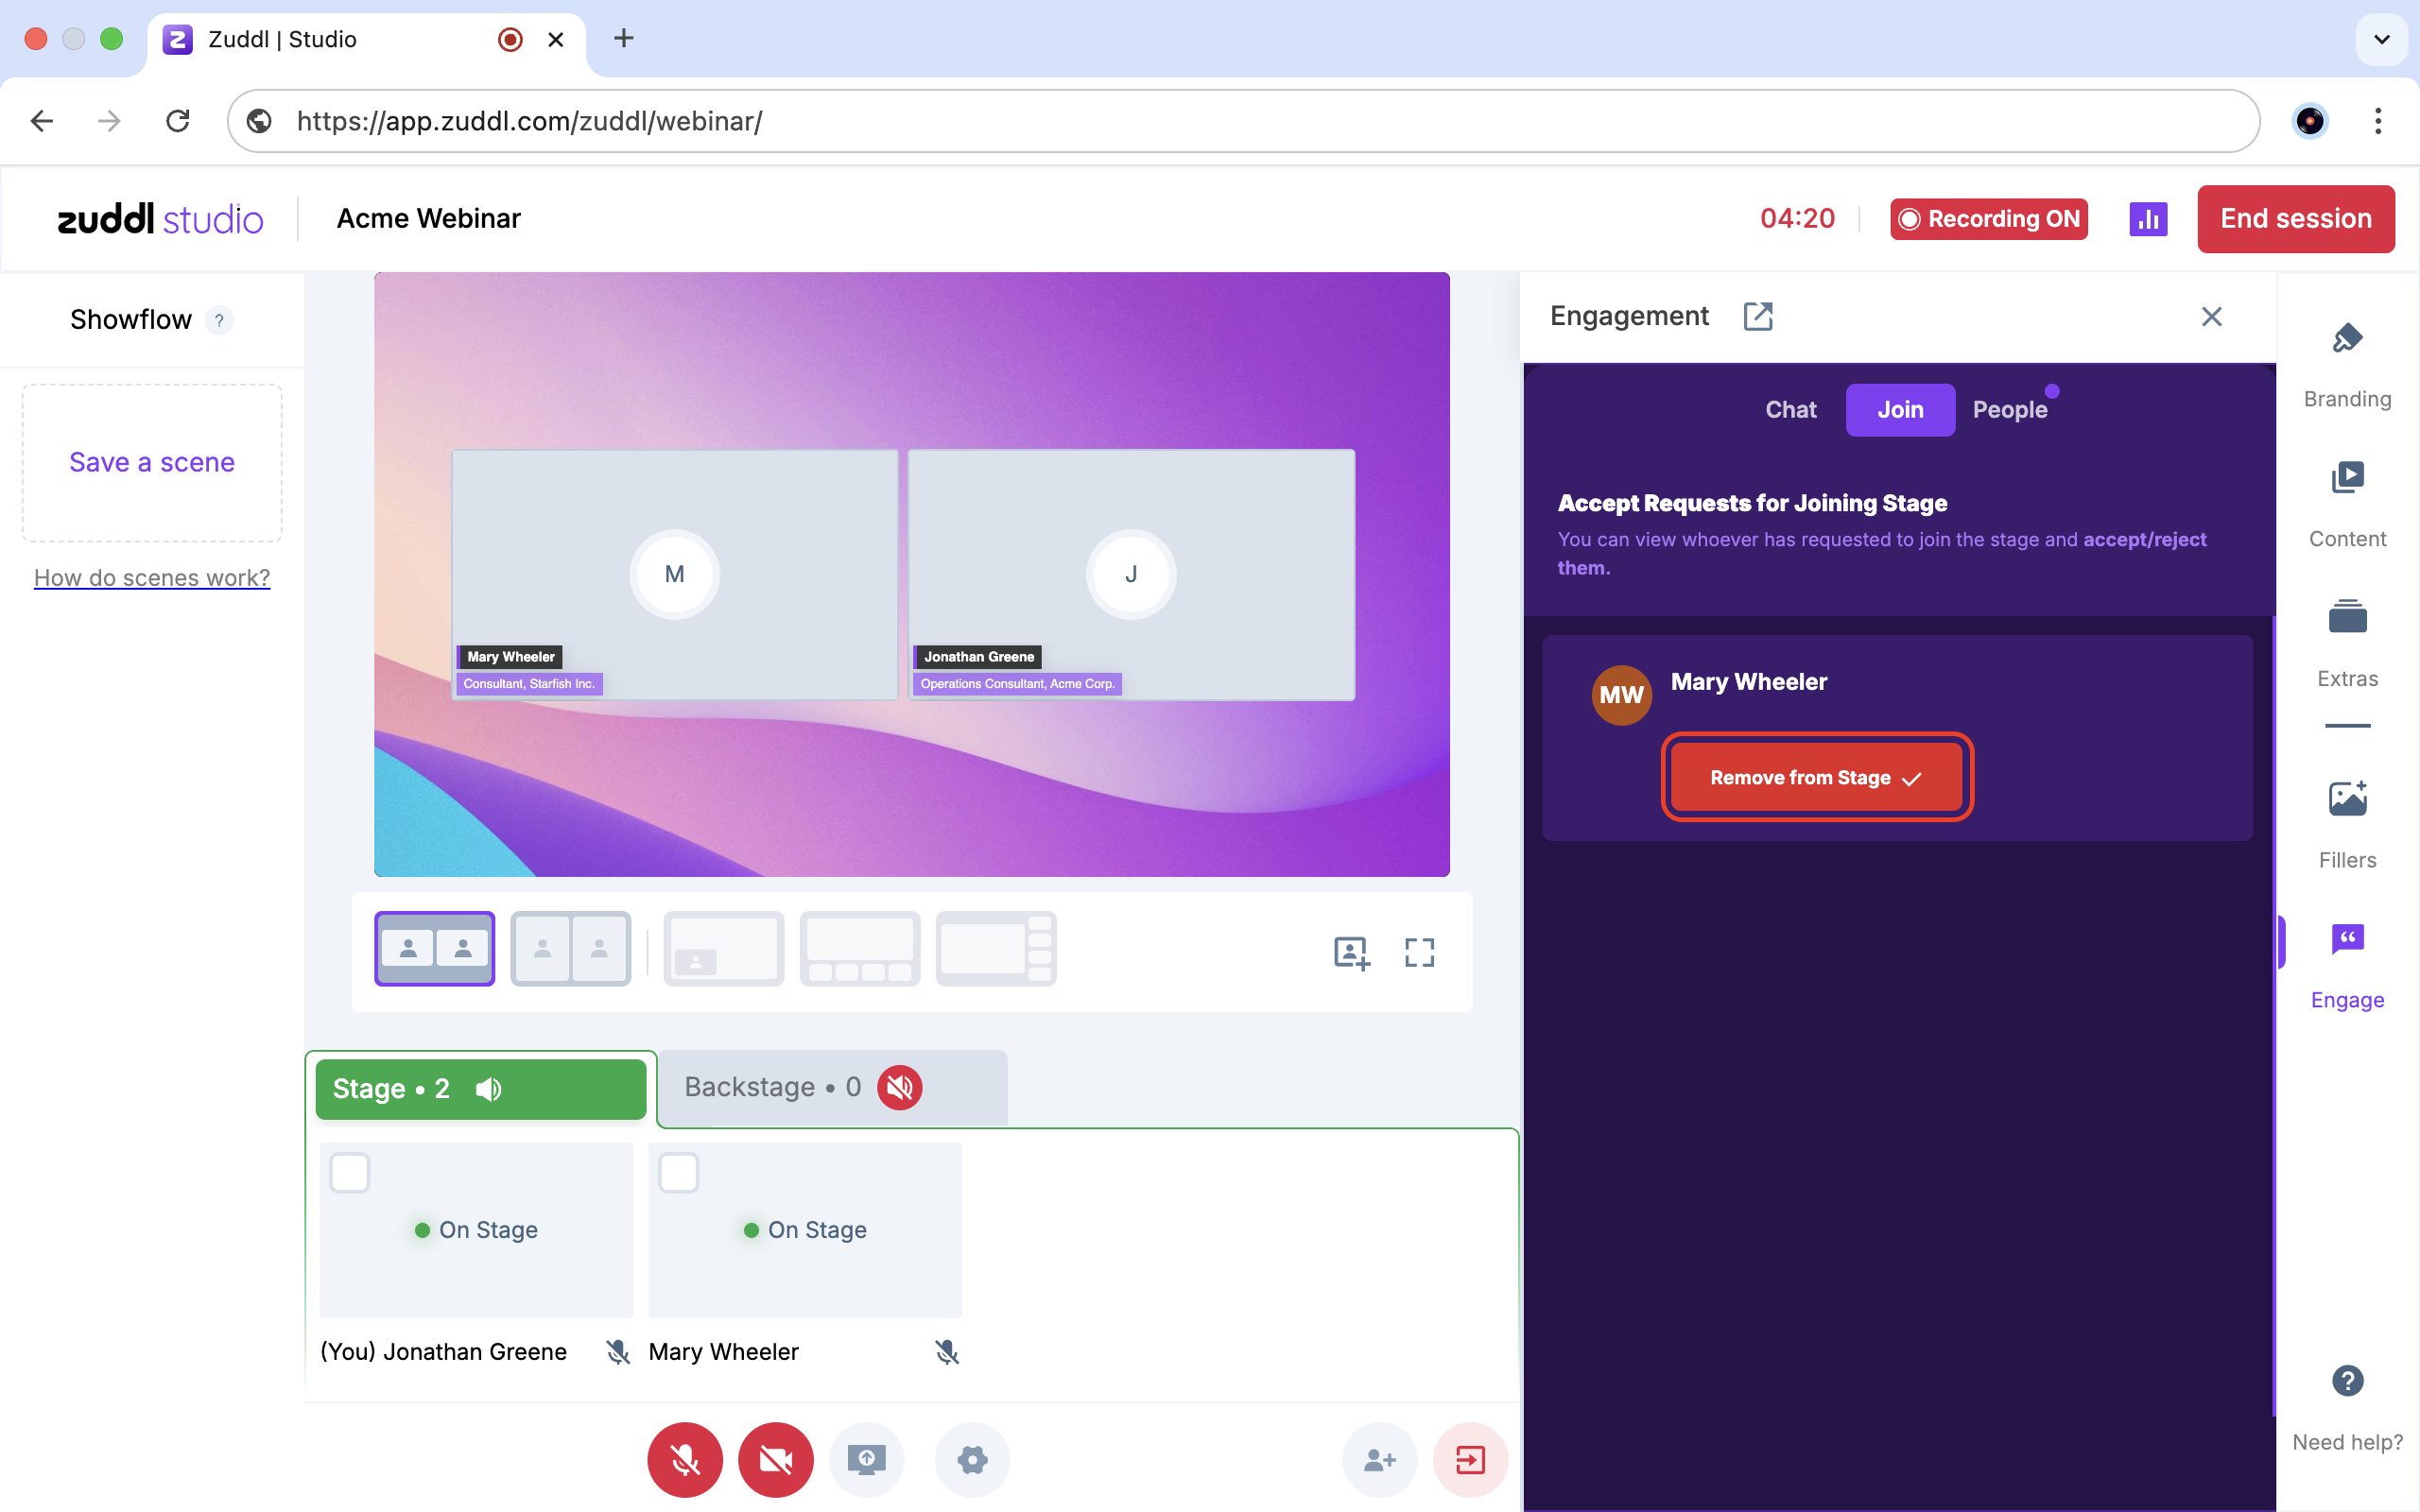
Task: Open the Content panel icon
Action: (x=2346, y=478)
